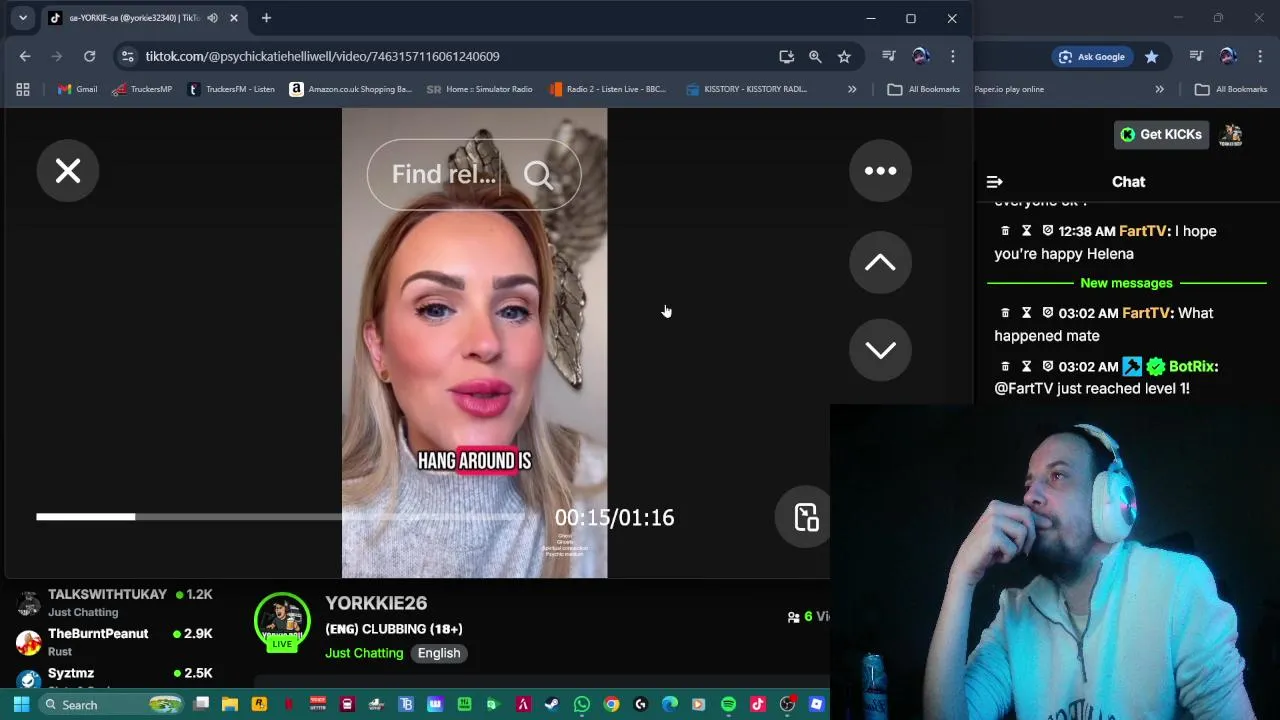Timeout FartTV's 12:38 AM message with the hourglass
The height and width of the screenshot is (720, 1280).
pyautogui.click(x=1026, y=231)
